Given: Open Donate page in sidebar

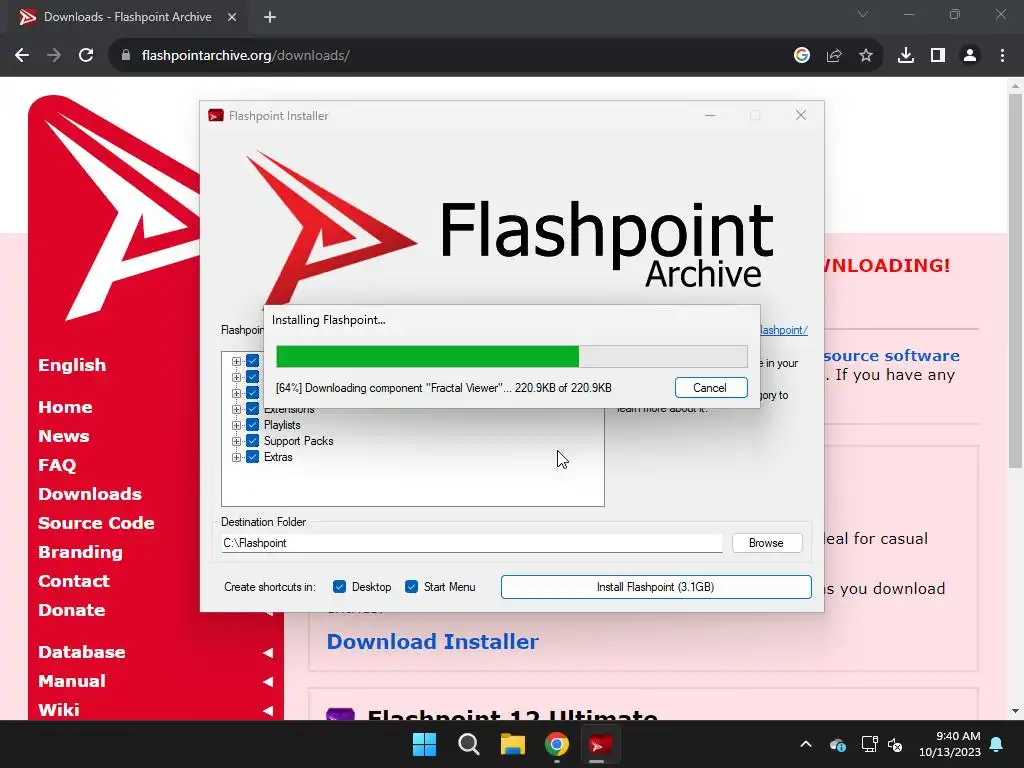Looking at the screenshot, I should tap(72, 610).
